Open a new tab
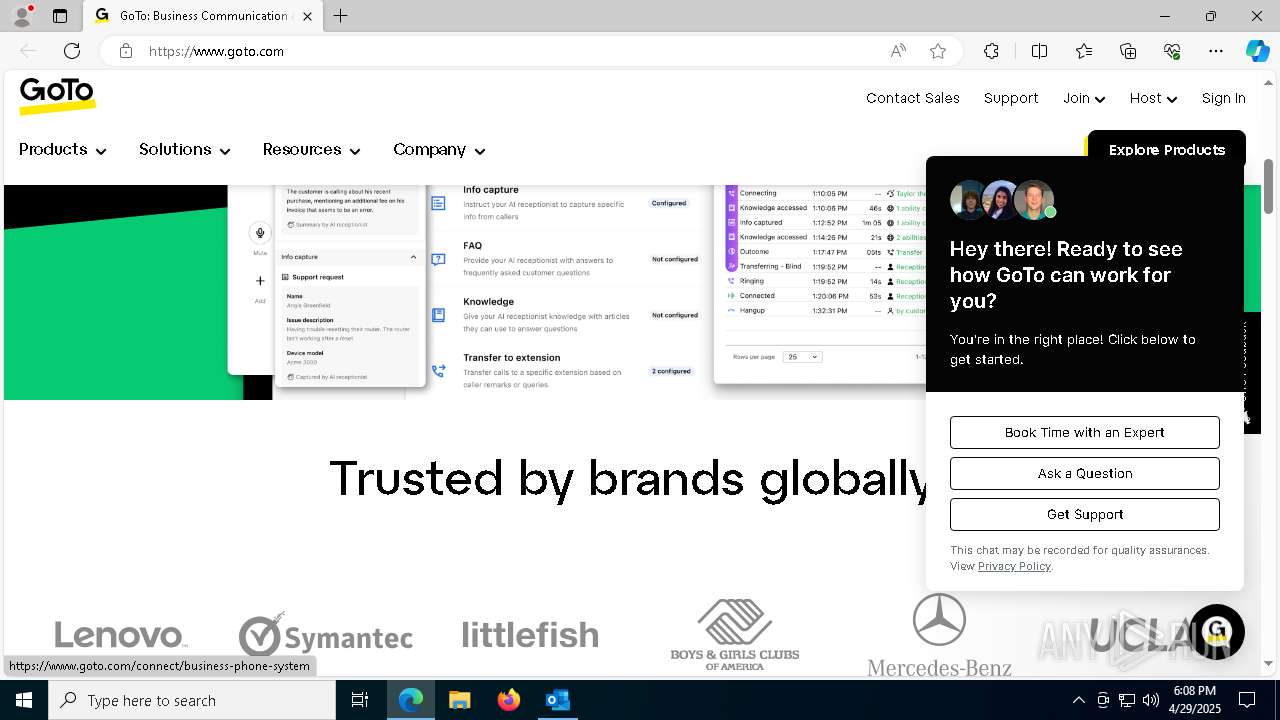1280x720 pixels. [341, 16]
